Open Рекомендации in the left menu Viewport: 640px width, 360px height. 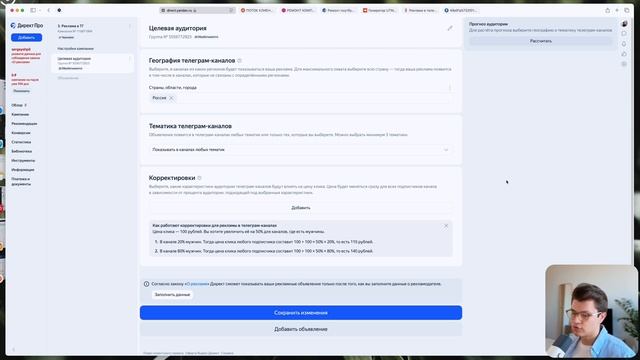pos(24,124)
